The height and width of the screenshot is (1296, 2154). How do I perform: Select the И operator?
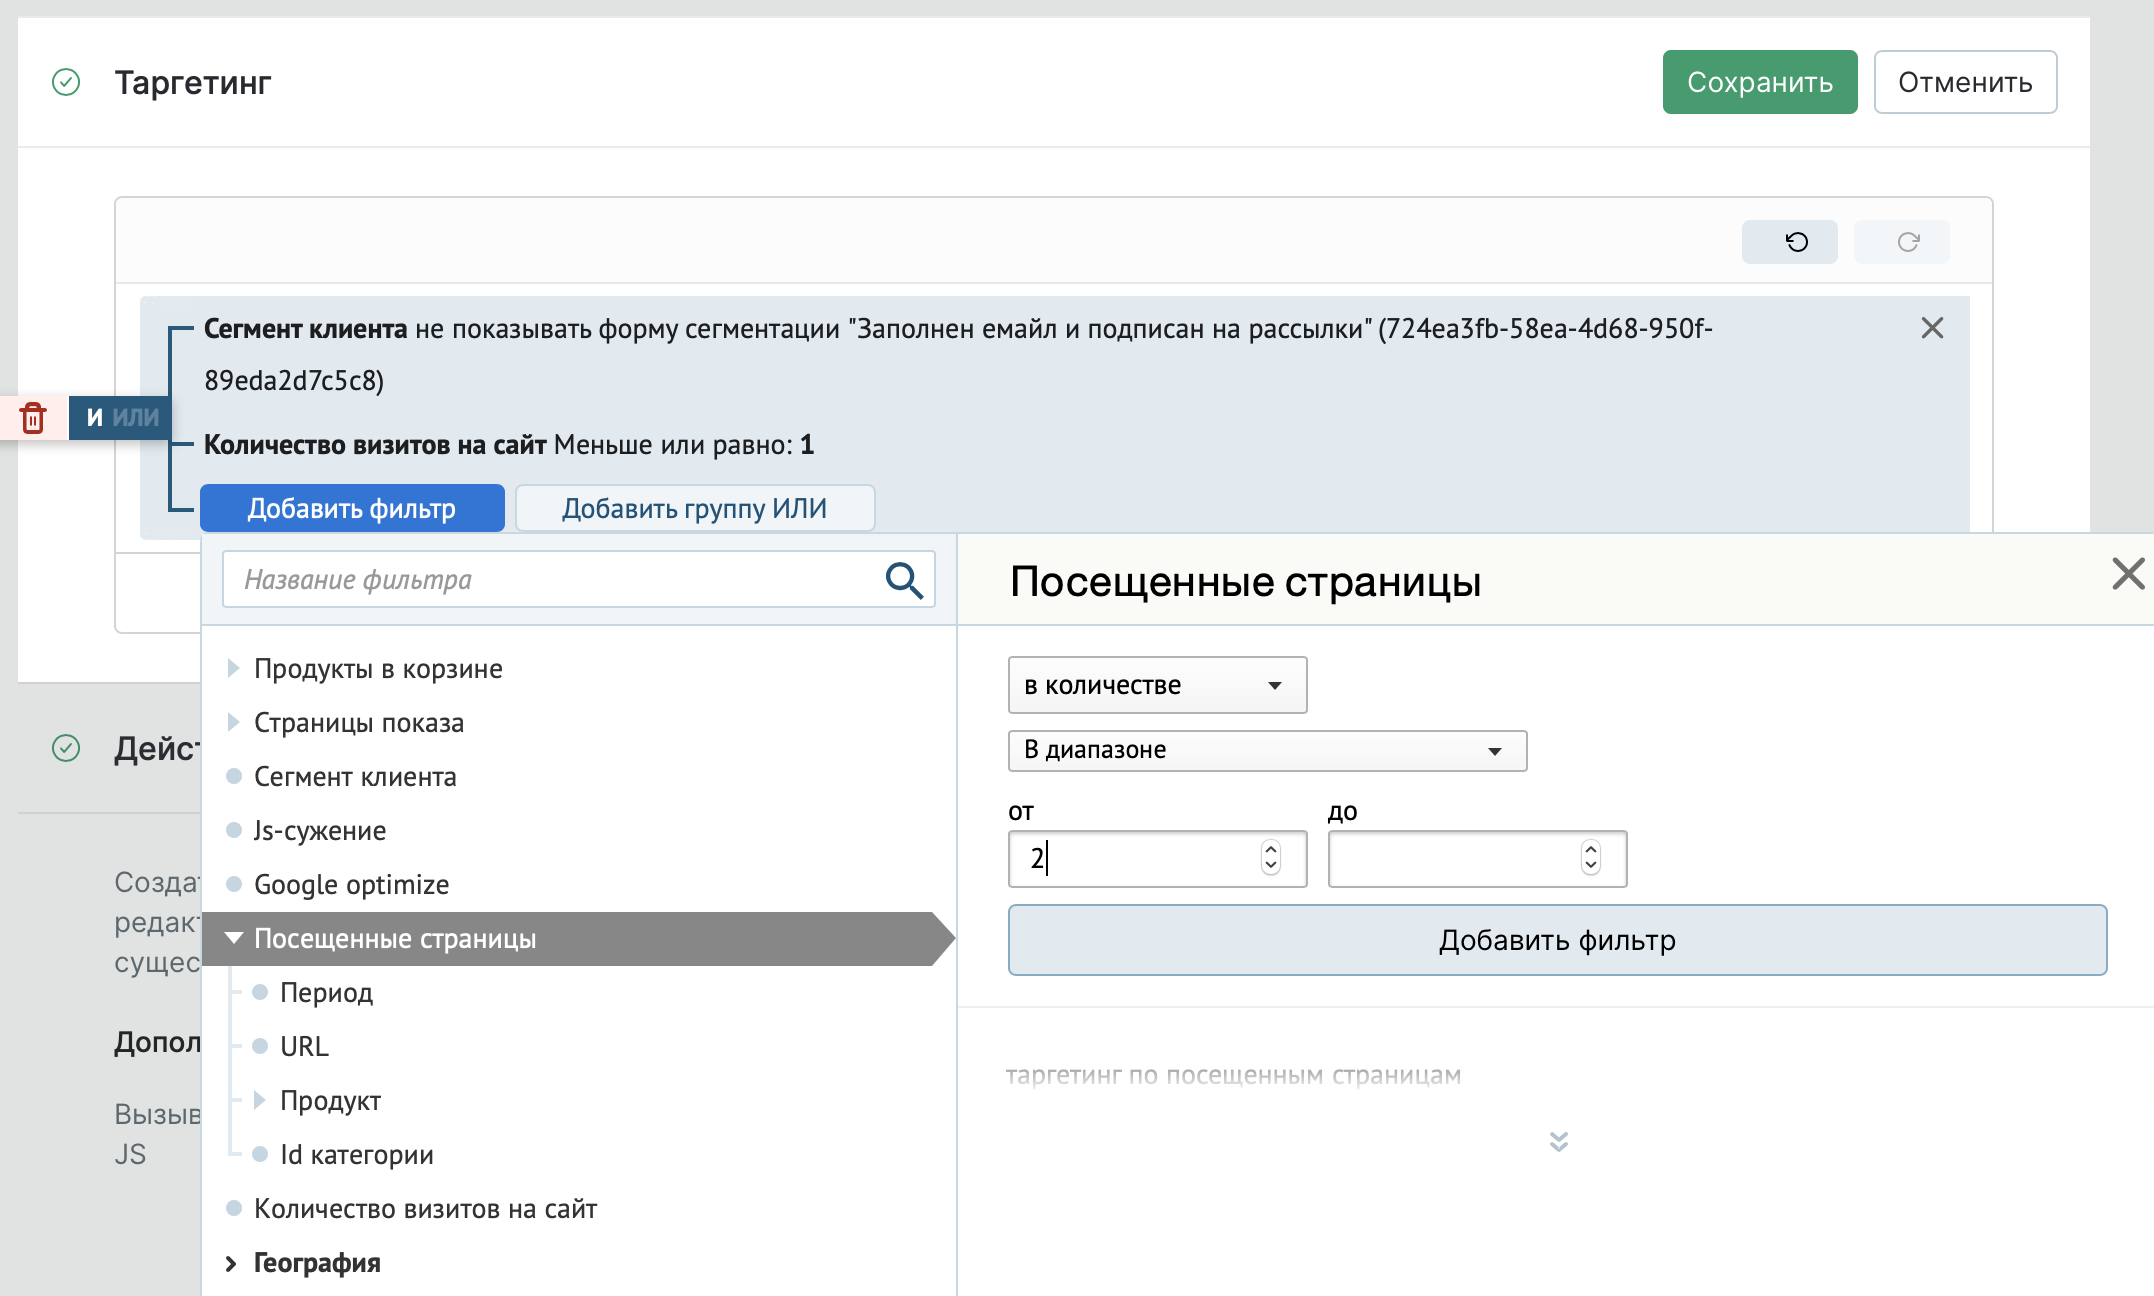coord(95,417)
